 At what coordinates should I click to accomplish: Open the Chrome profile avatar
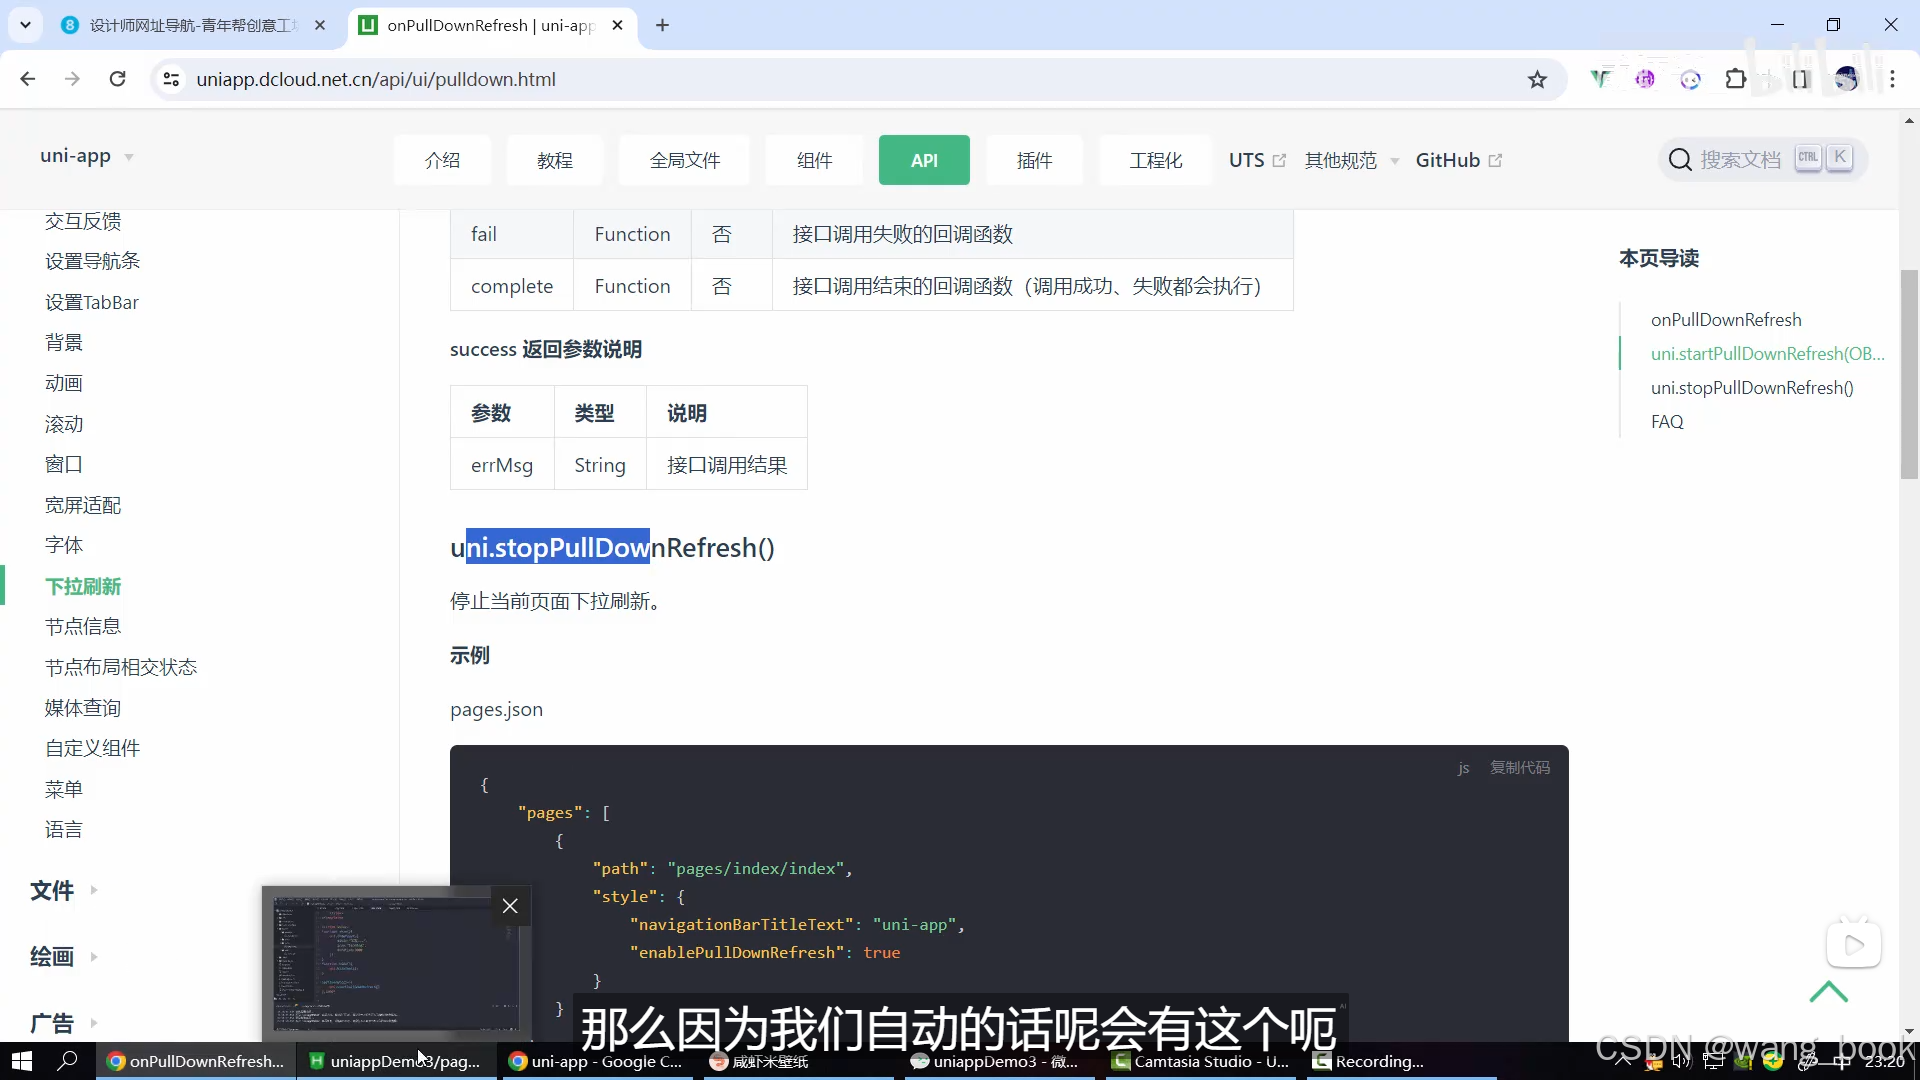click(1846, 79)
